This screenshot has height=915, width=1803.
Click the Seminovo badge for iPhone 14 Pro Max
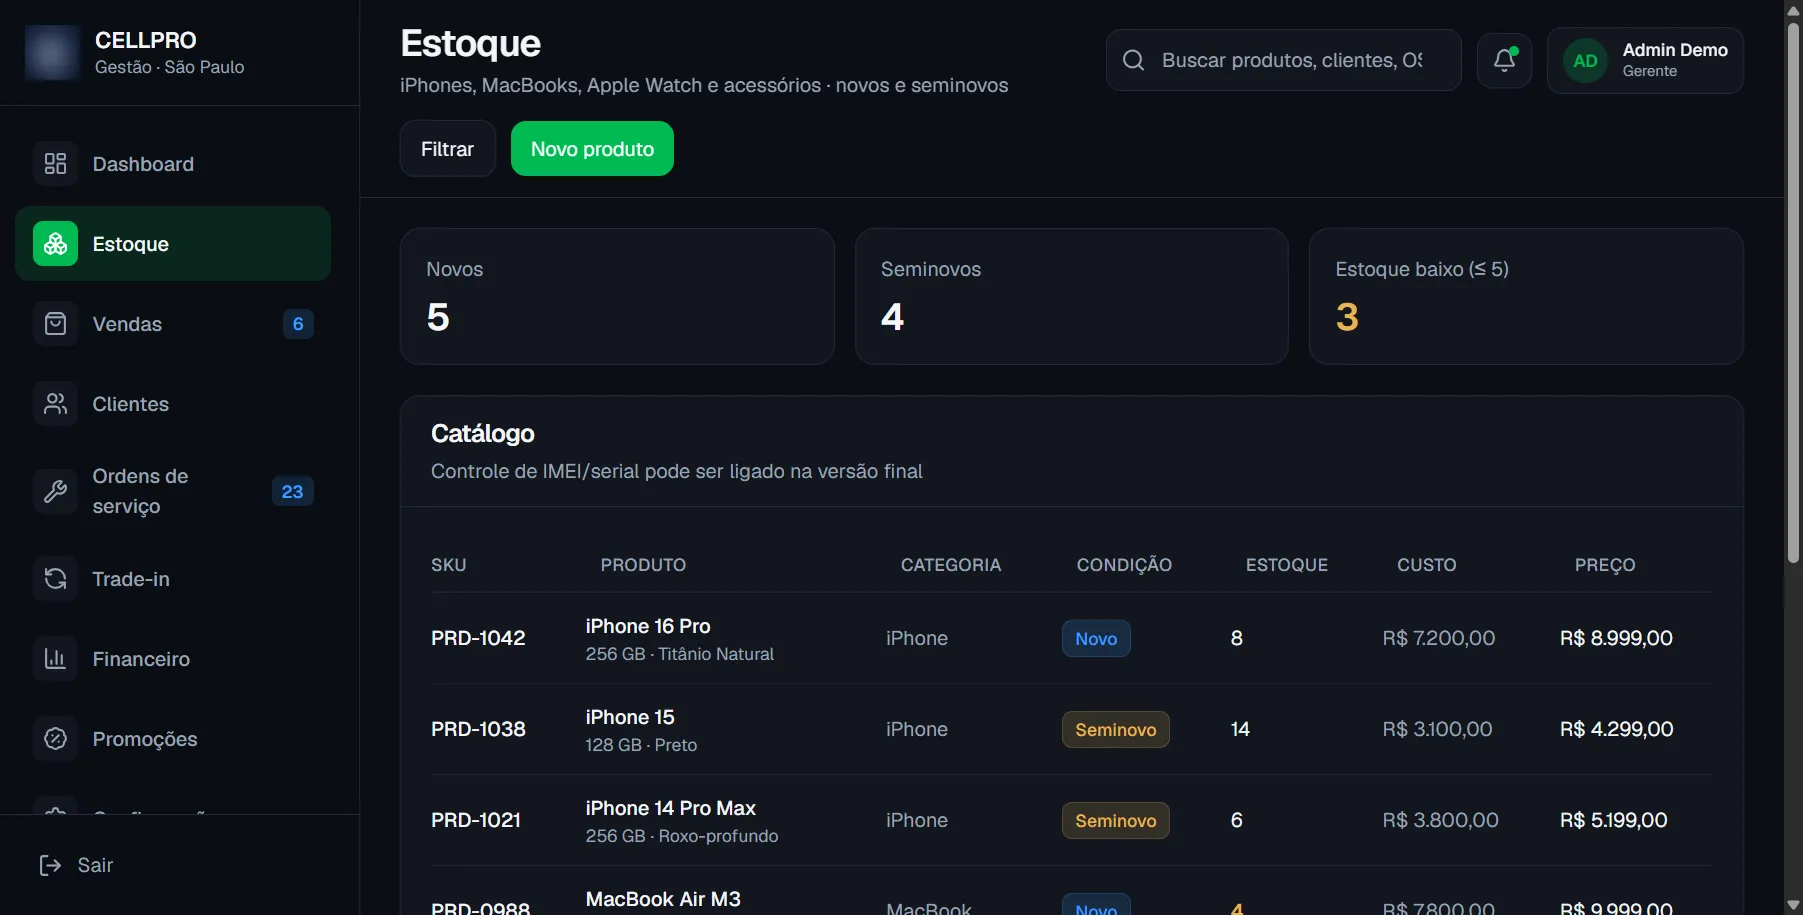pyautogui.click(x=1116, y=821)
